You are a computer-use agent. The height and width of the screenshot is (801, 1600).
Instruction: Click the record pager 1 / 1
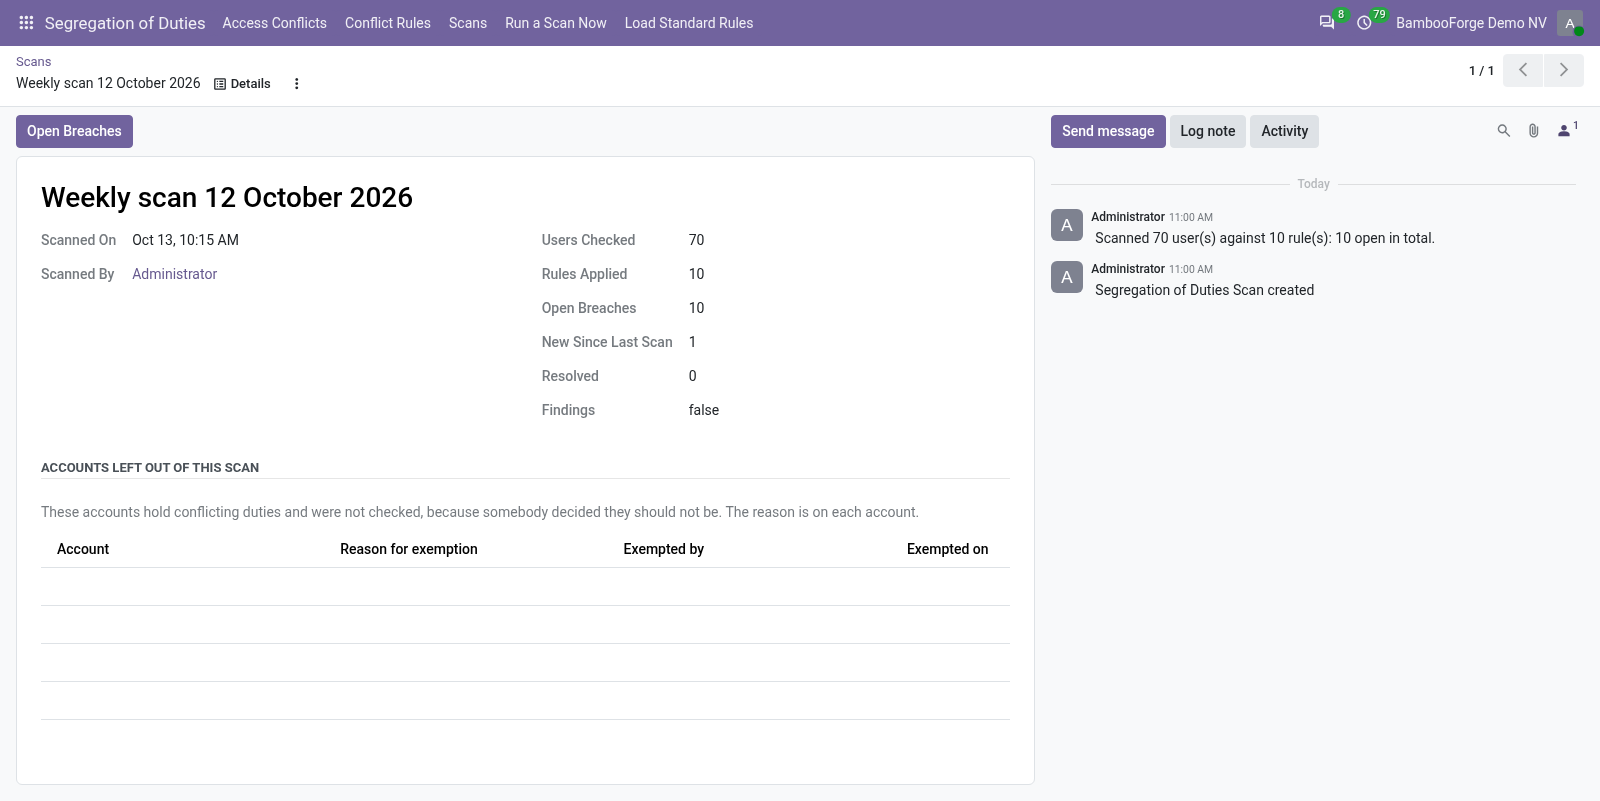(x=1481, y=70)
